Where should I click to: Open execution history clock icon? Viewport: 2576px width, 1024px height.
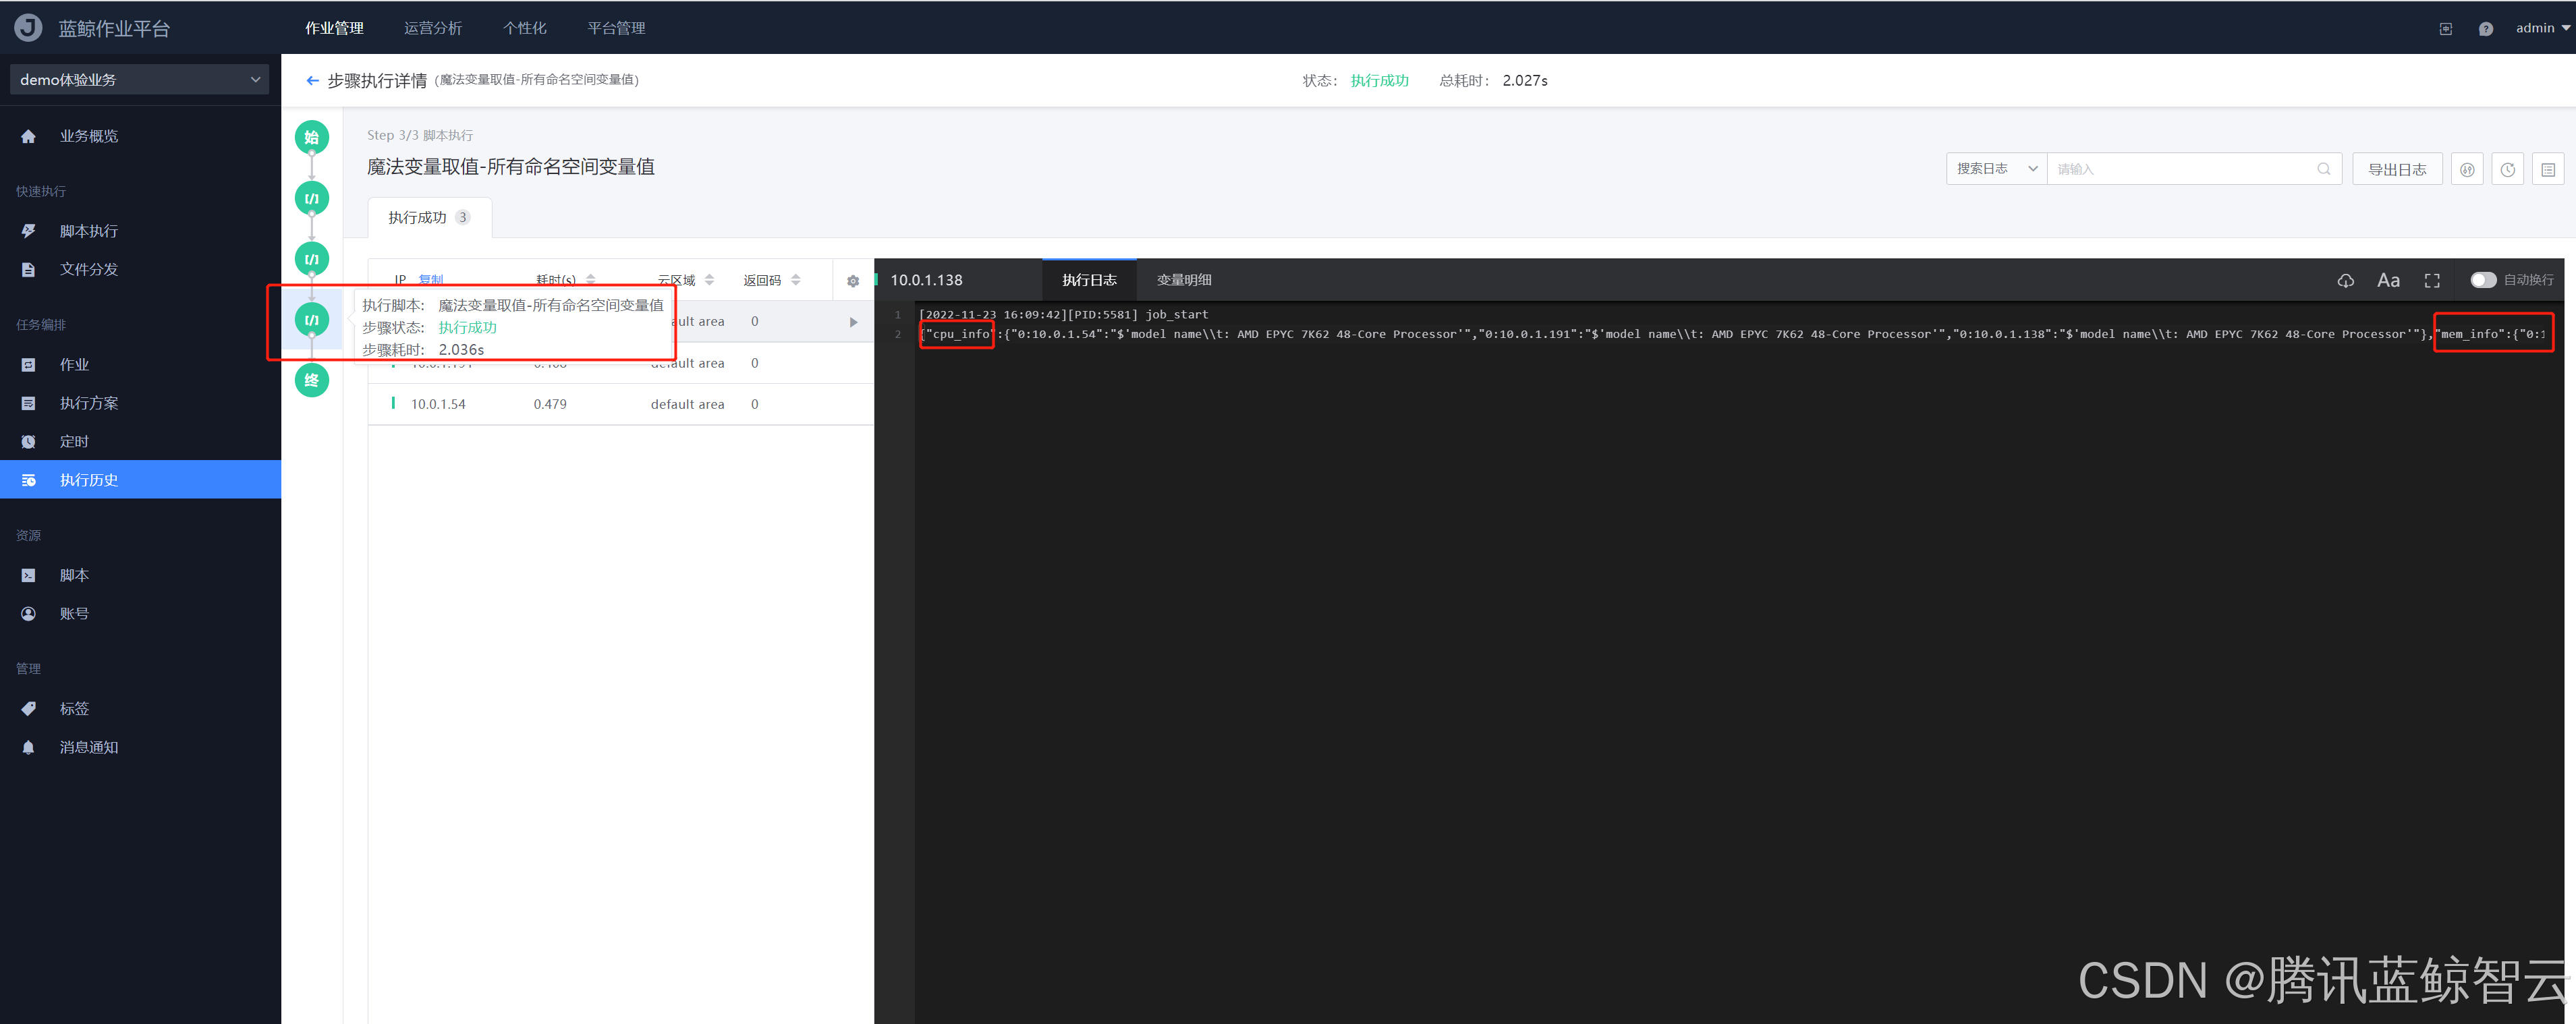[x=2507, y=170]
